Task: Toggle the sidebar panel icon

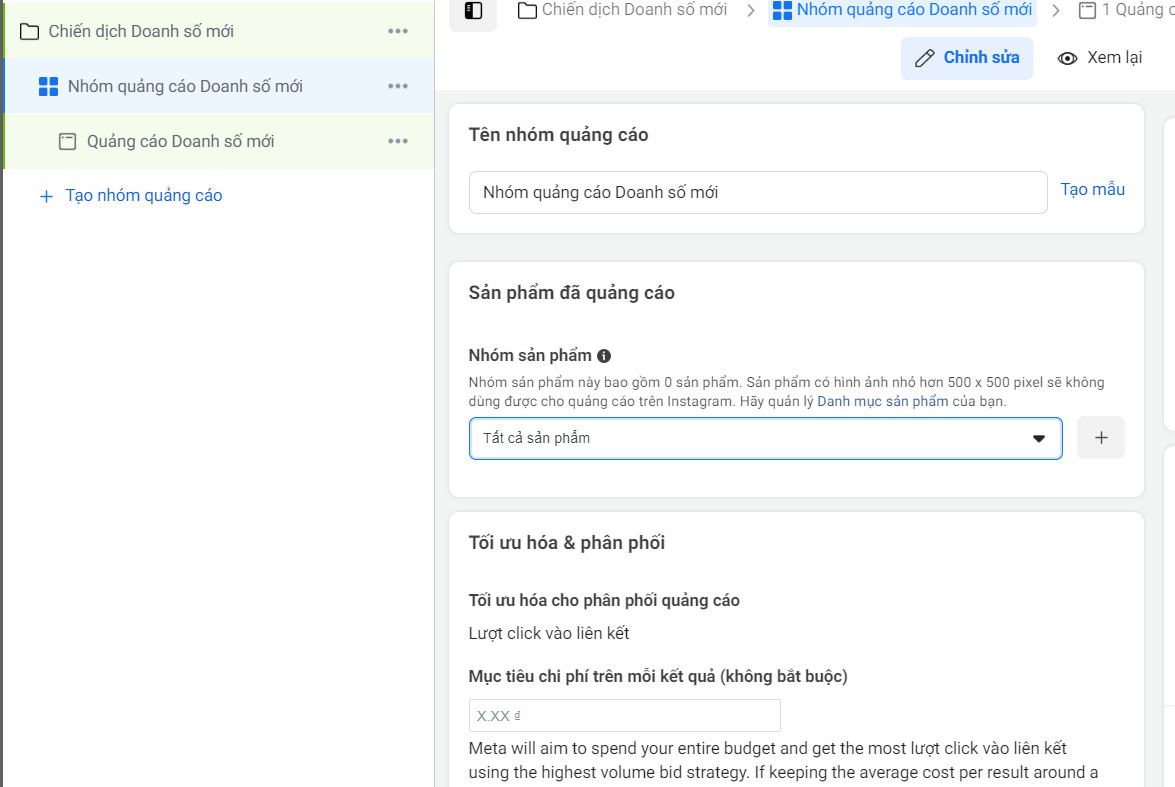Action: pos(473,10)
